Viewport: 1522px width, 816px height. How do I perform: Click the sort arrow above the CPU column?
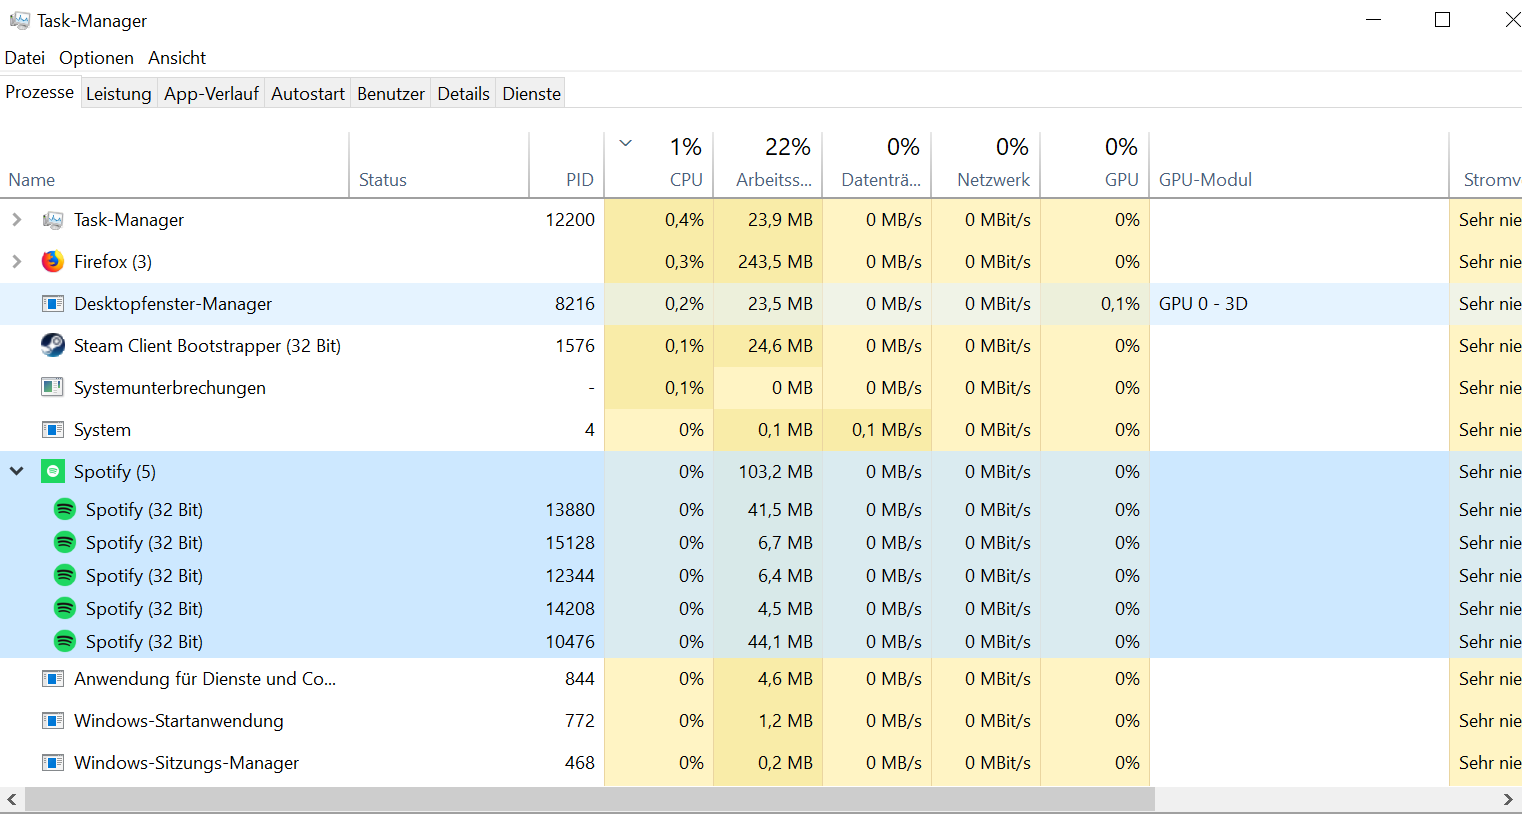[626, 144]
